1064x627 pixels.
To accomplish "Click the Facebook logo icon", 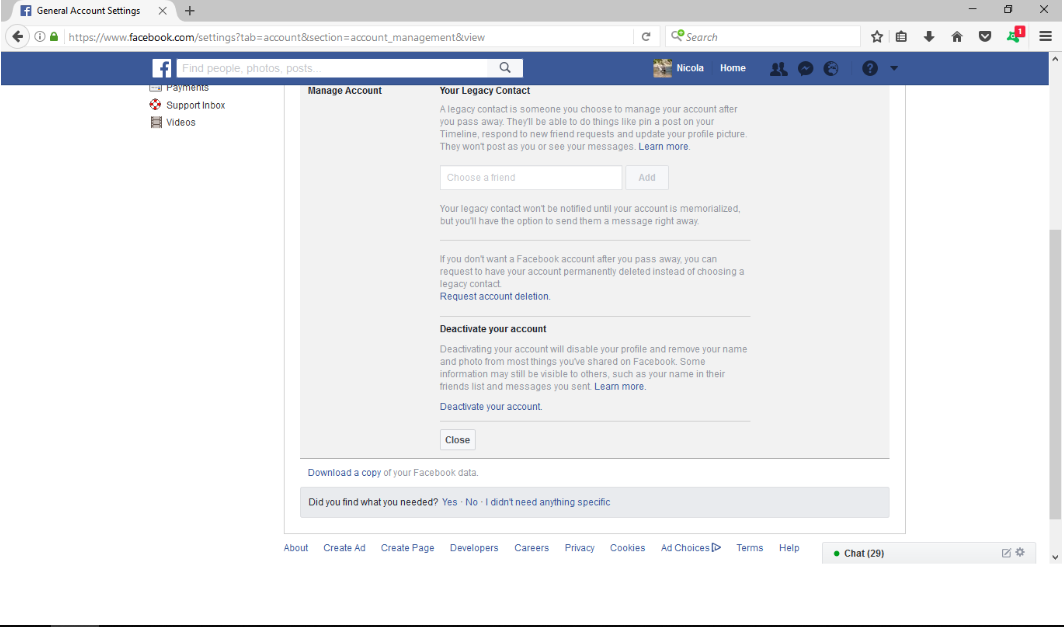I will click(162, 68).
